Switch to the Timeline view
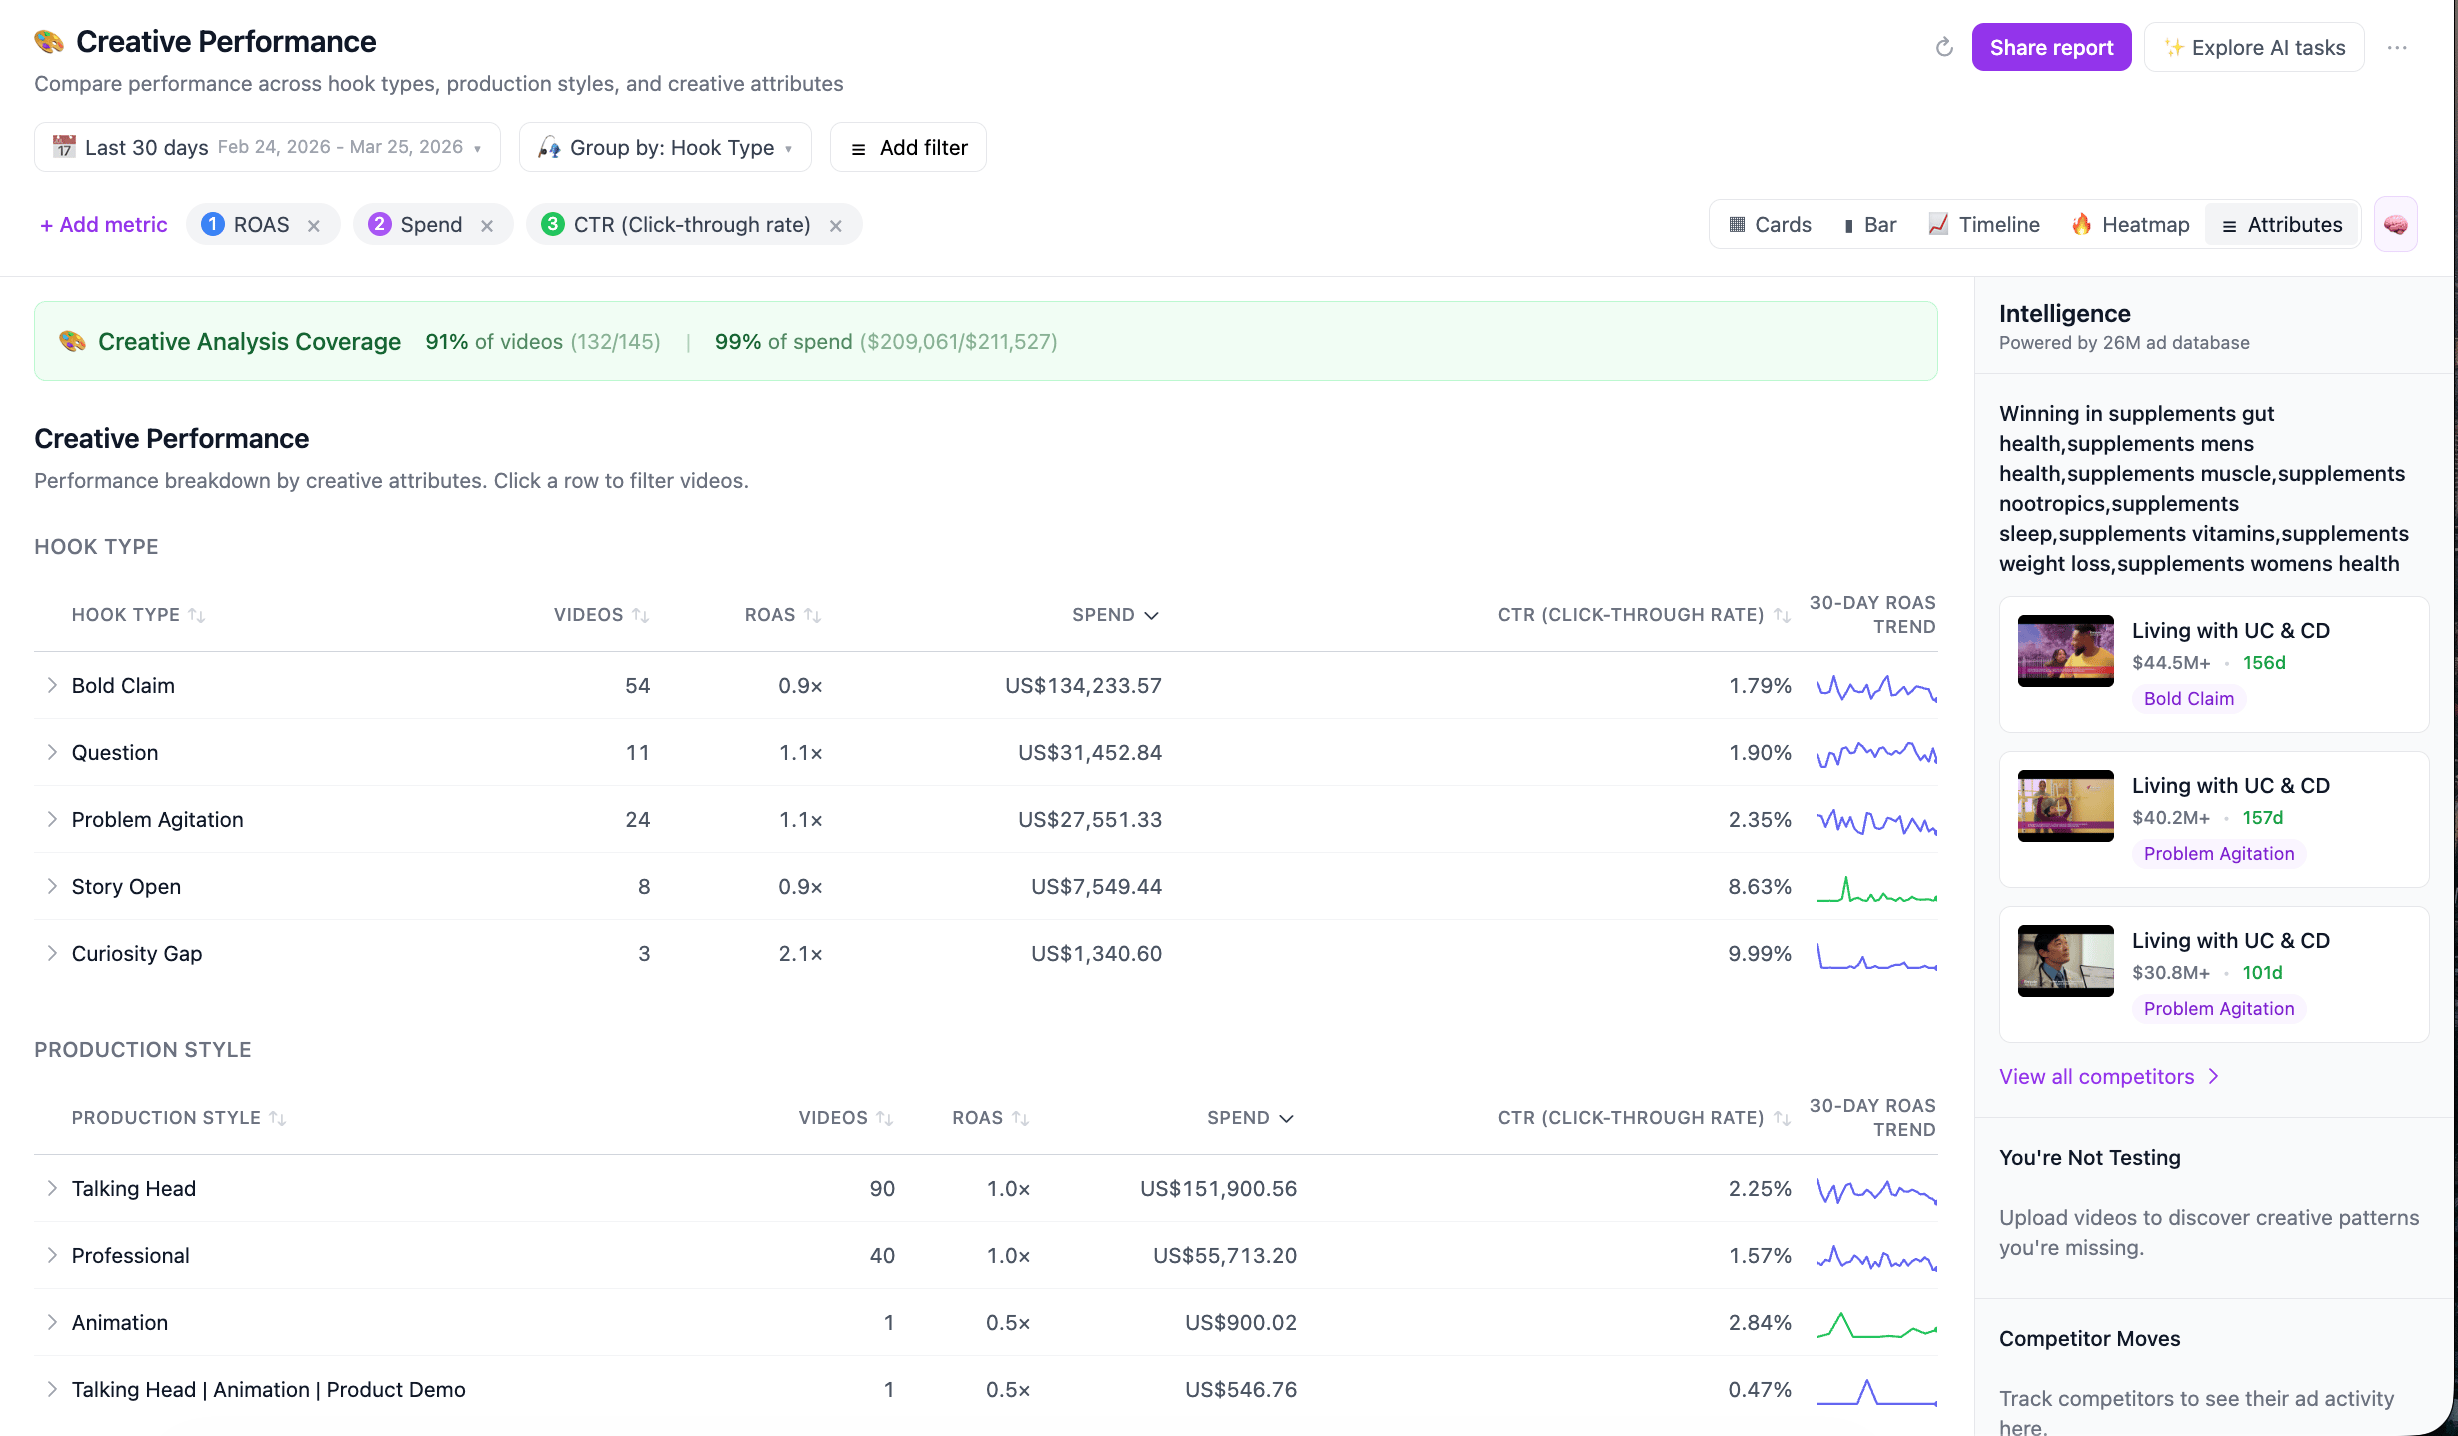 [1984, 224]
